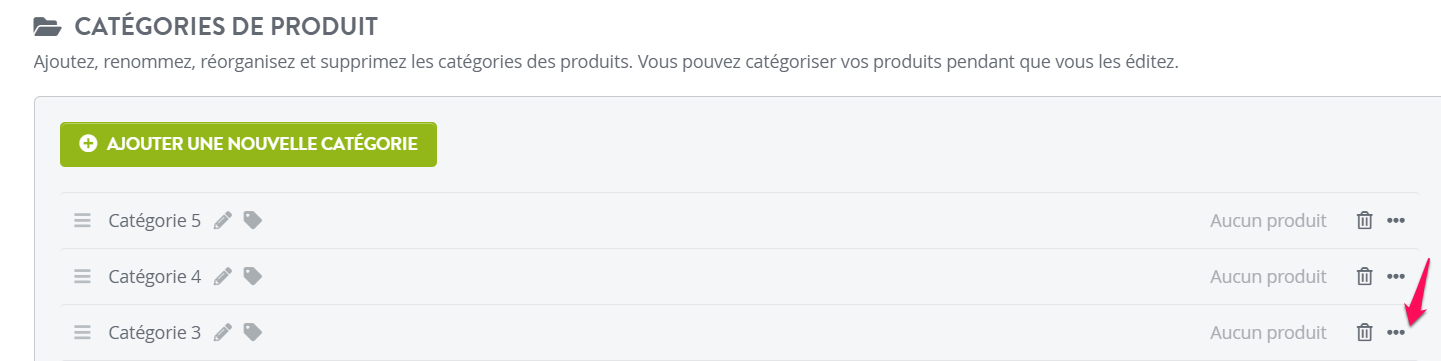Open the ellipsis menu for Catégorie 3

[x=1396, y=332]
